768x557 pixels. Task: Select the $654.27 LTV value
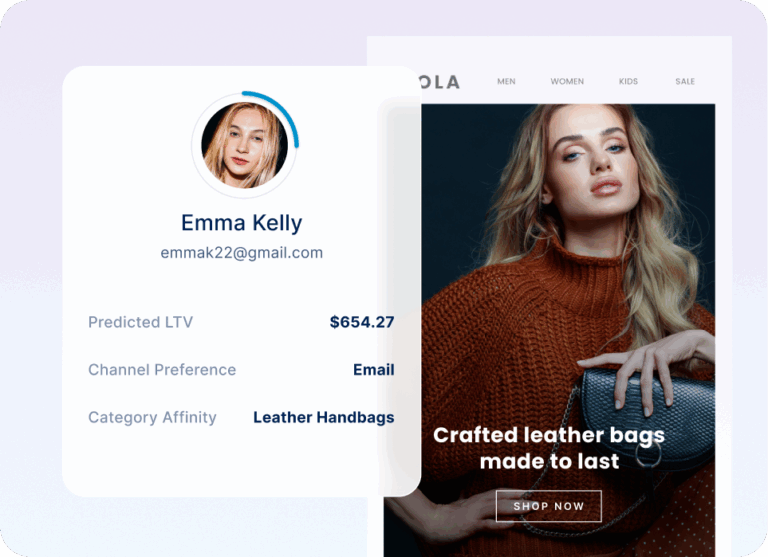pyautogui.click(x=362, y=322)
